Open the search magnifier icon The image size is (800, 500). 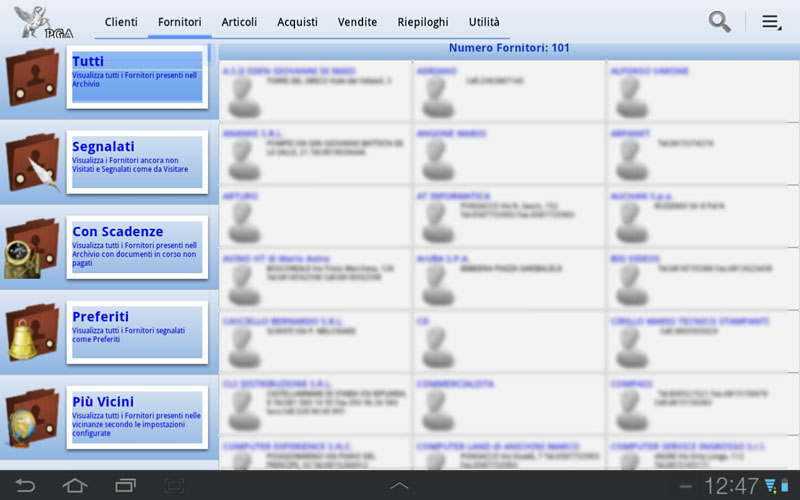719,22
